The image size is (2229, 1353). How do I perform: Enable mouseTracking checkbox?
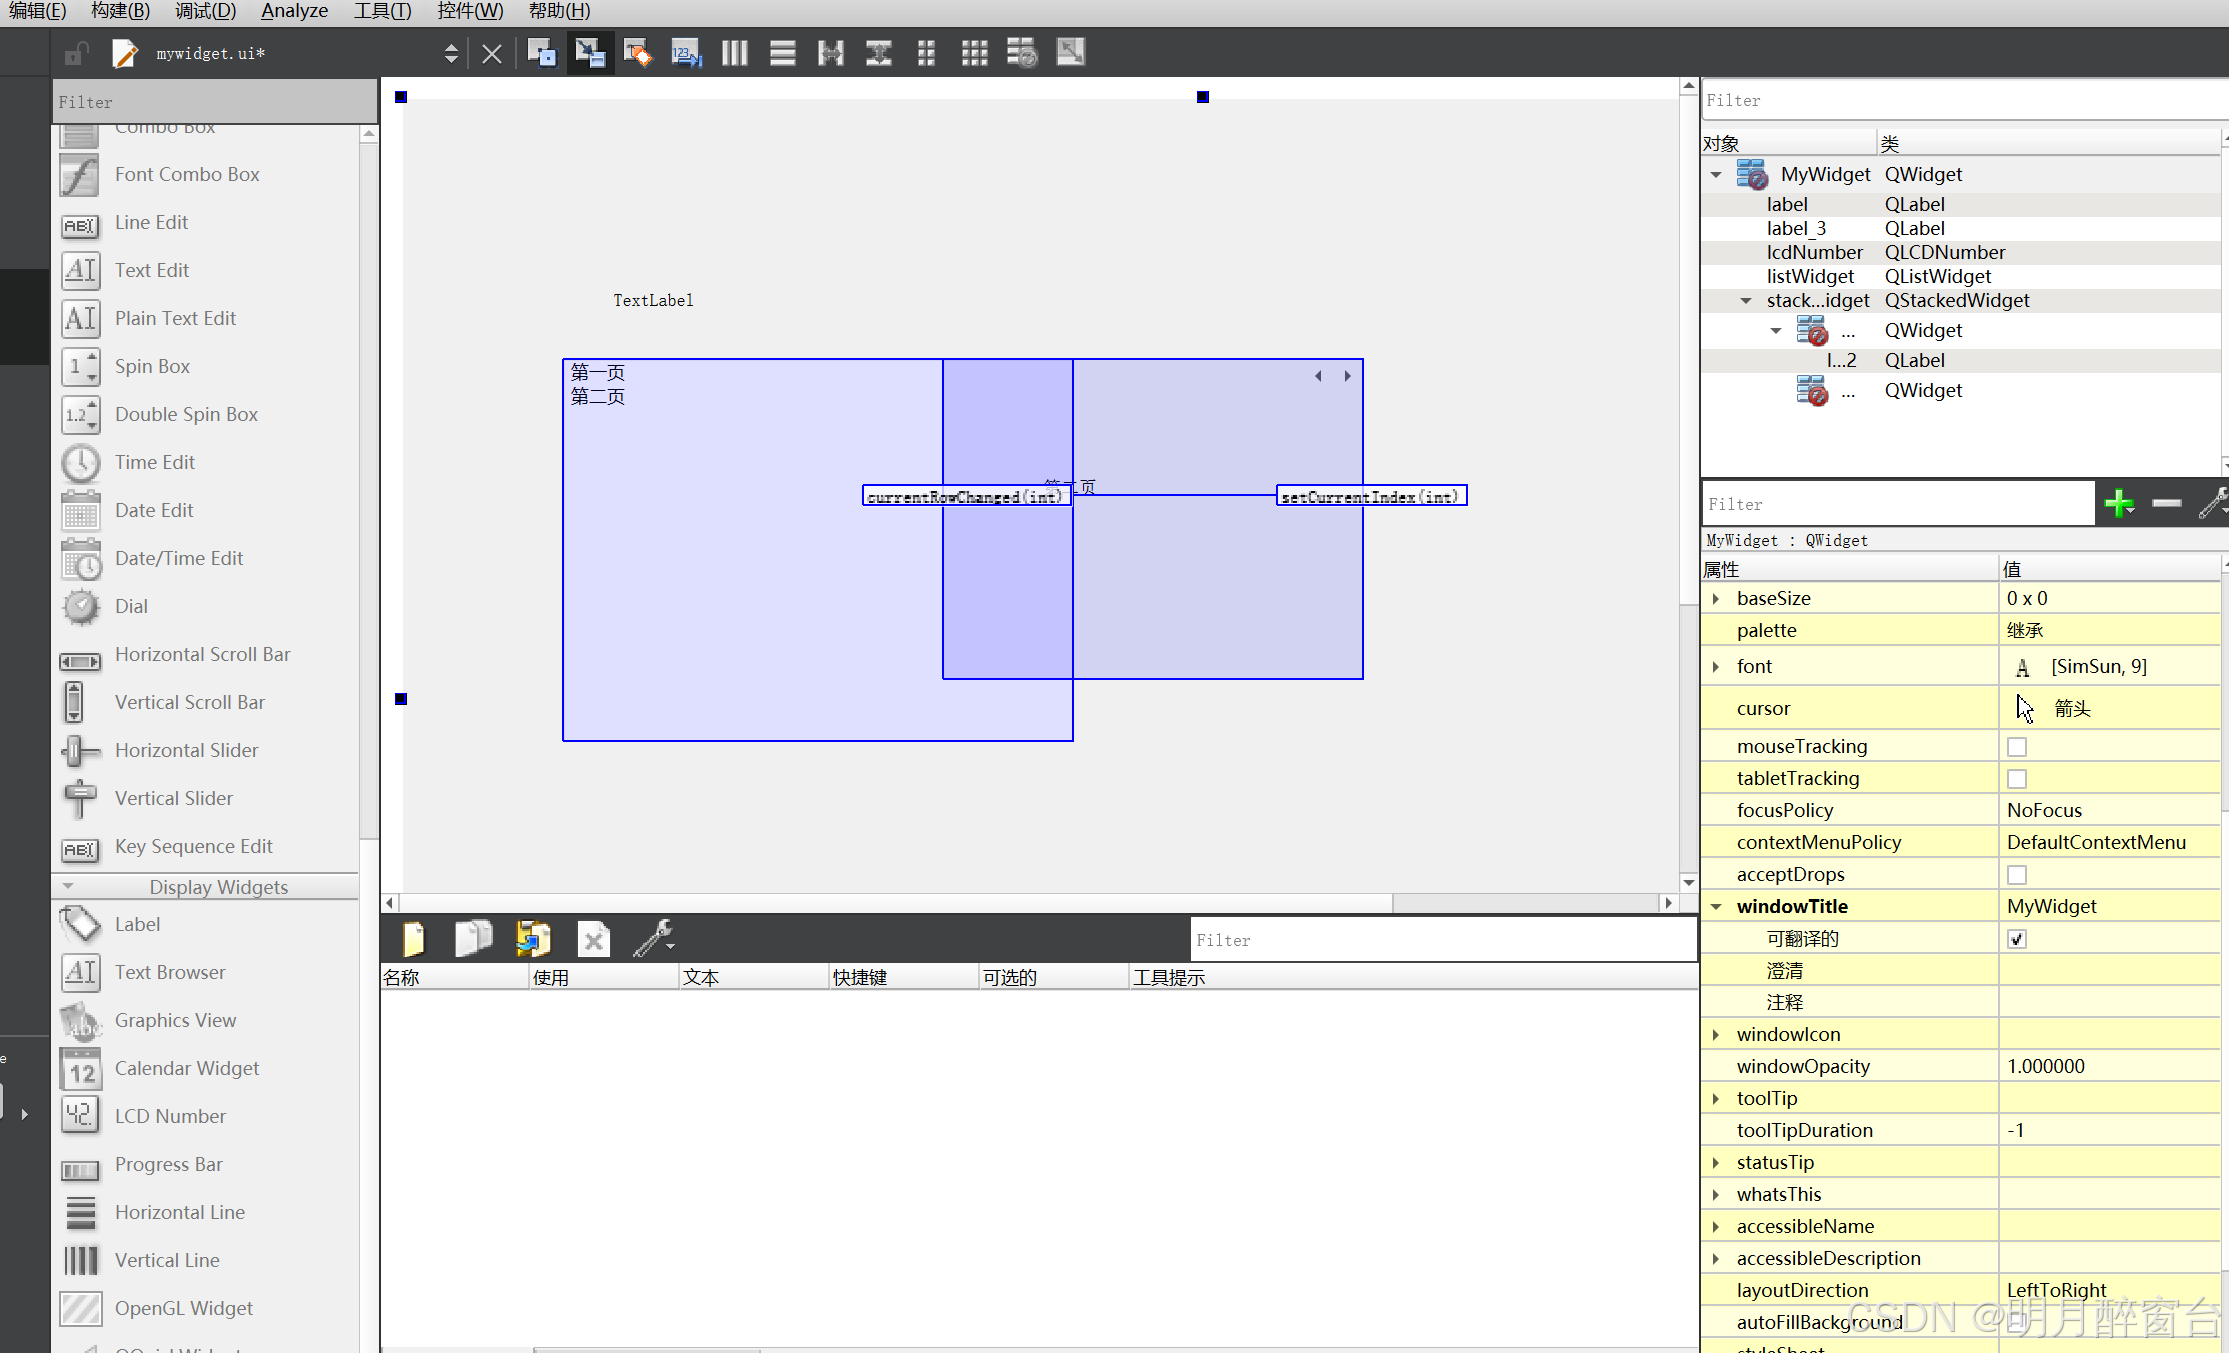click(2017, 747)
